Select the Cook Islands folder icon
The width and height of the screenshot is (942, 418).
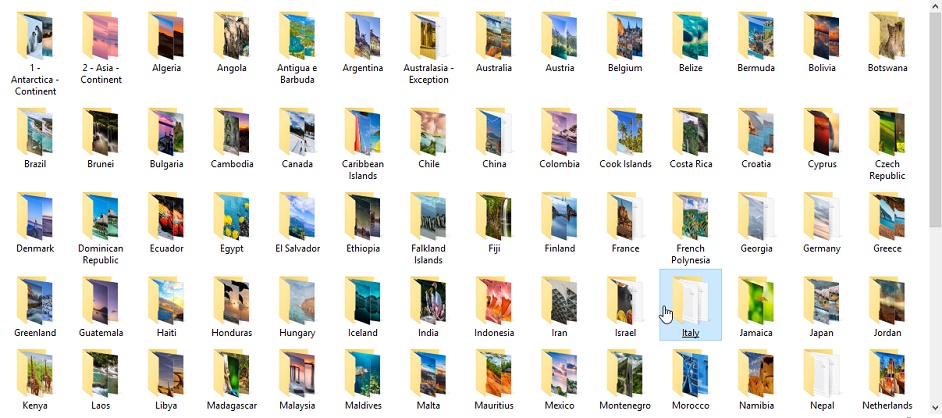tap(625, 132)
